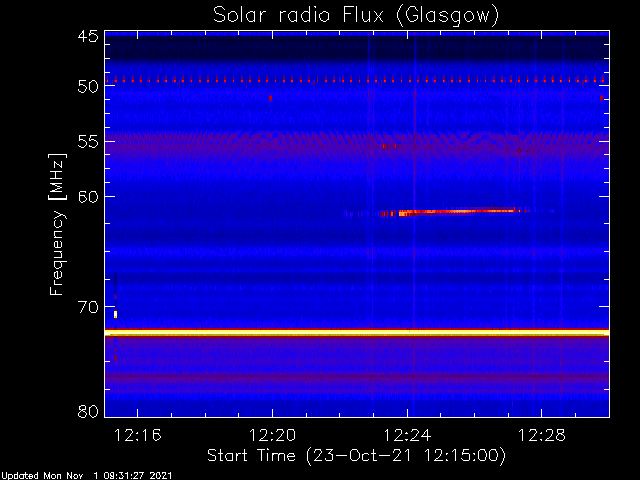
Task: Click the 12:16 time tick label
Action: 138,435
